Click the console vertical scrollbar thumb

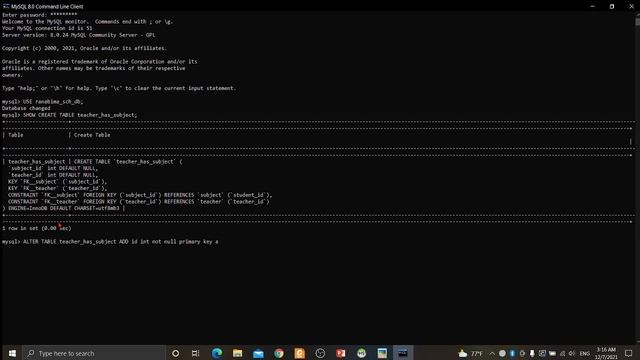coord(637,22)
